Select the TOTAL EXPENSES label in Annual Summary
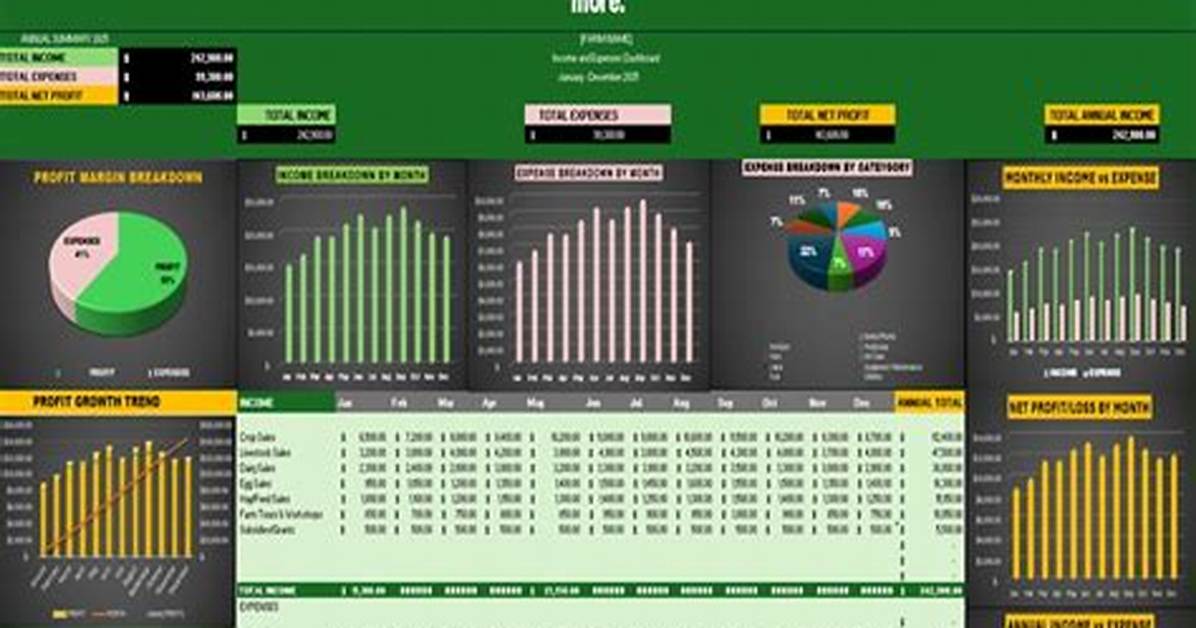1196x628 pixels. (58, 76)
